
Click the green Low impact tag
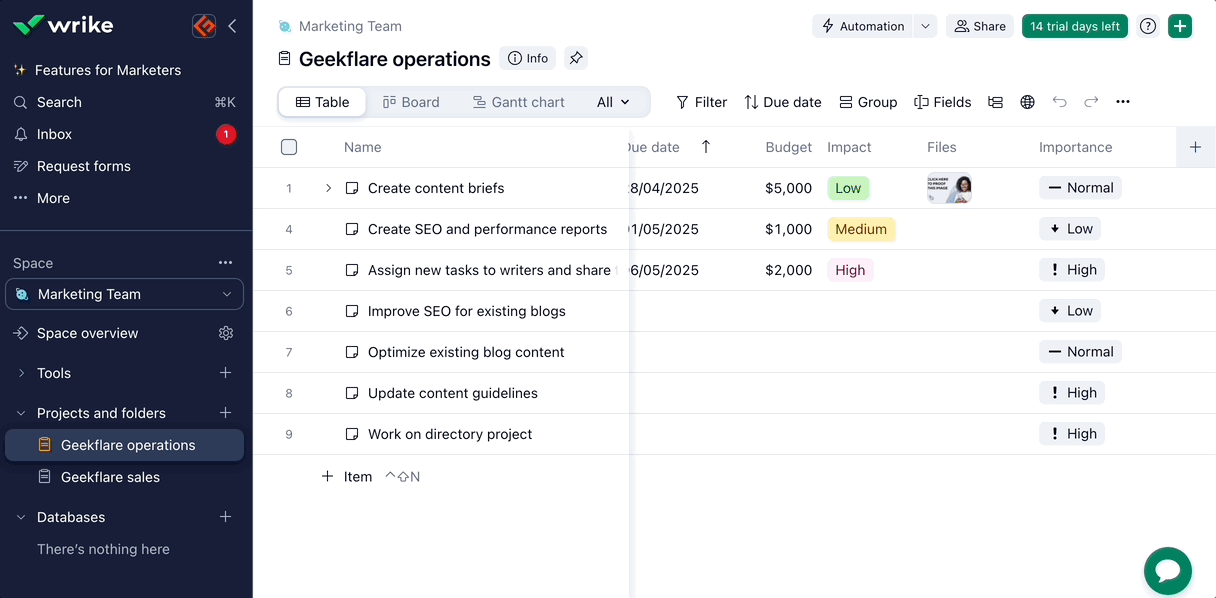[848, 188]
